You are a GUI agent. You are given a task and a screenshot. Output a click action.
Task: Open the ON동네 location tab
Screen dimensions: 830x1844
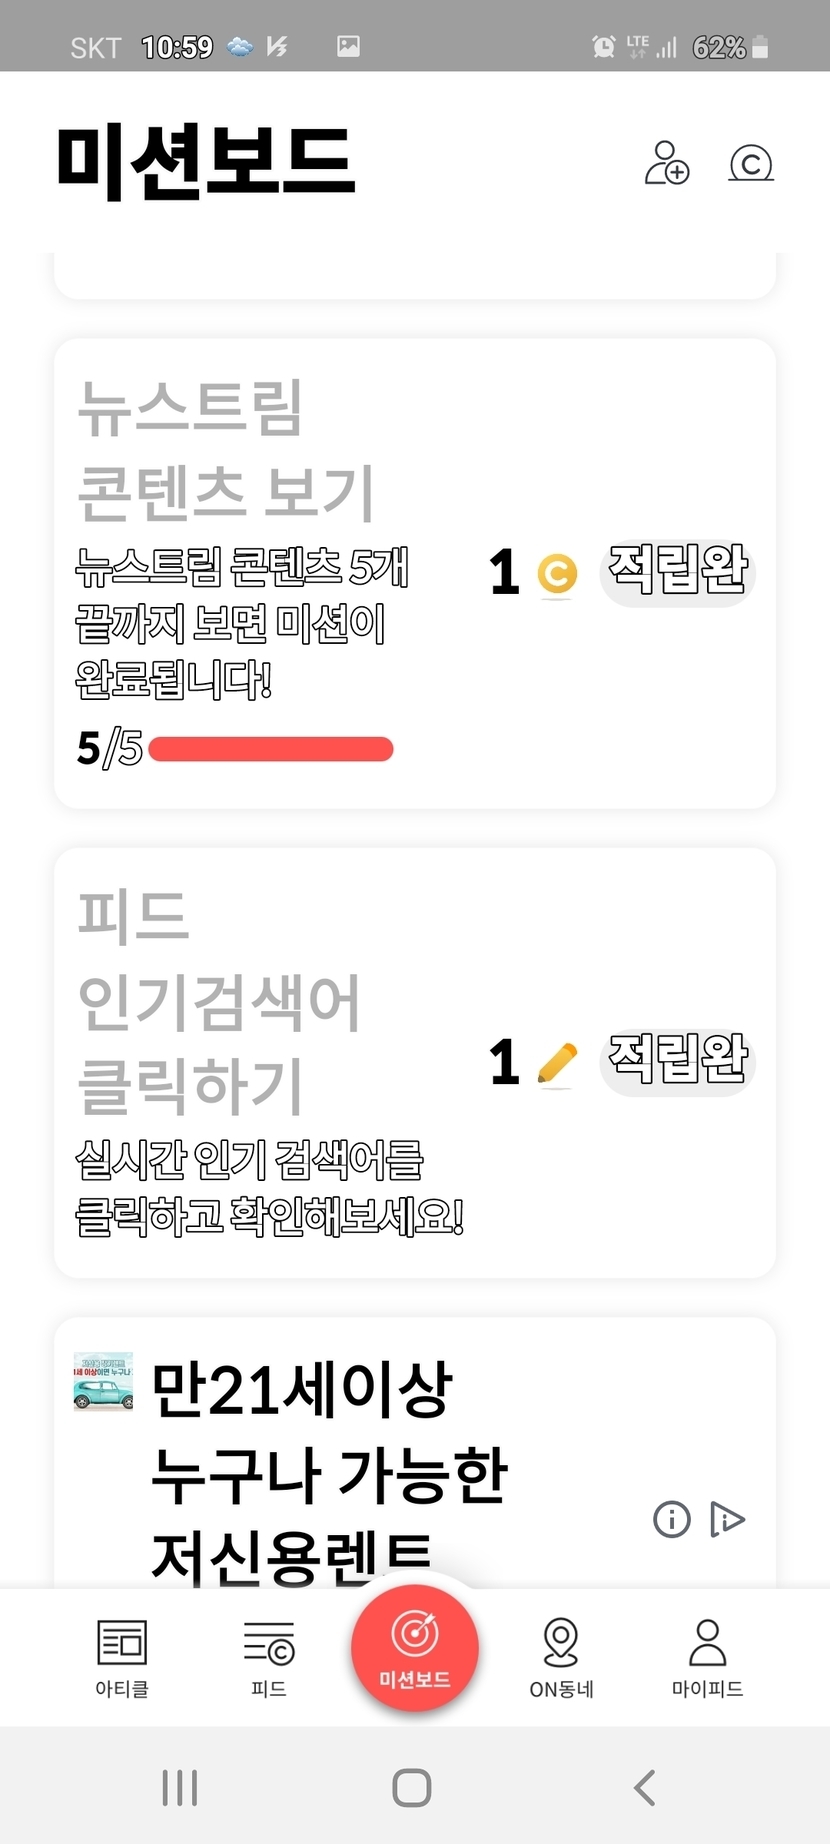[x=561, y=1658]
